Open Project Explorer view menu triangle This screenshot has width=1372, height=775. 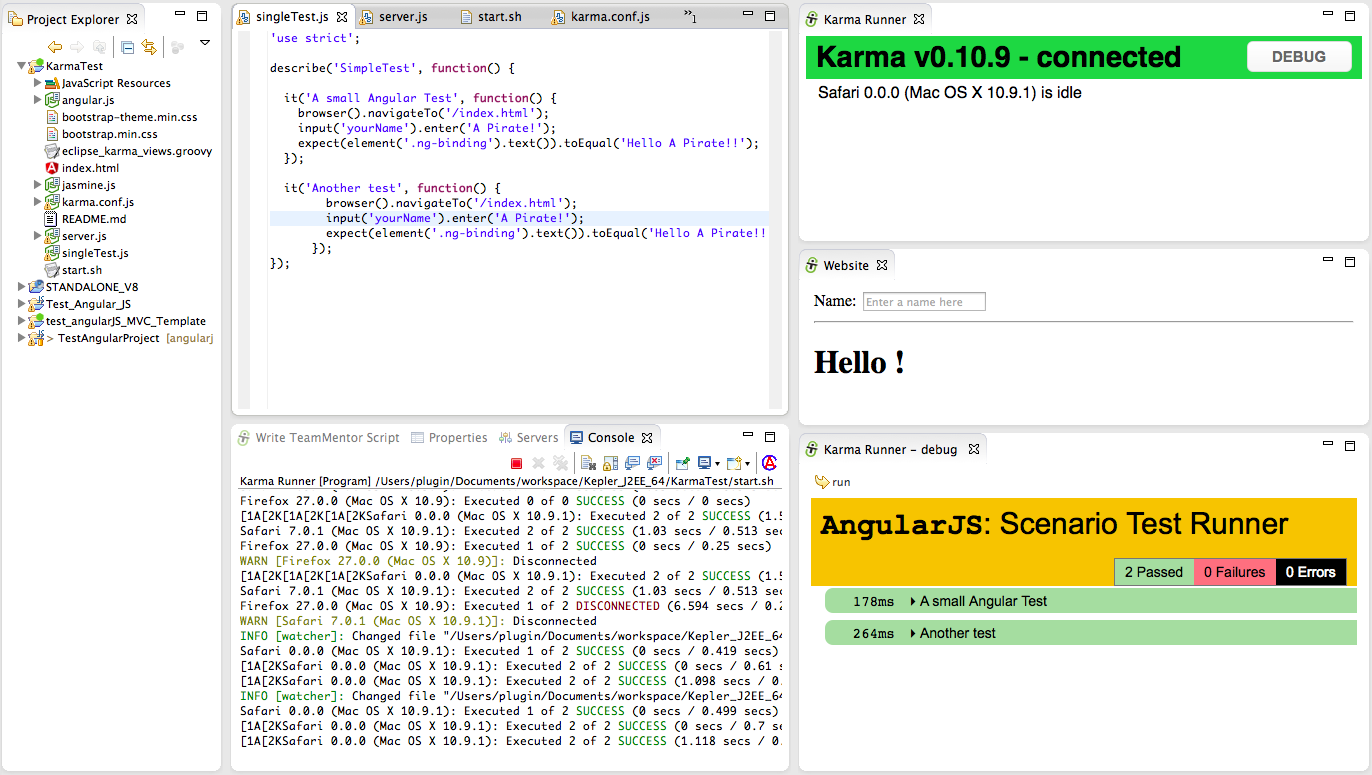point(205,43)
